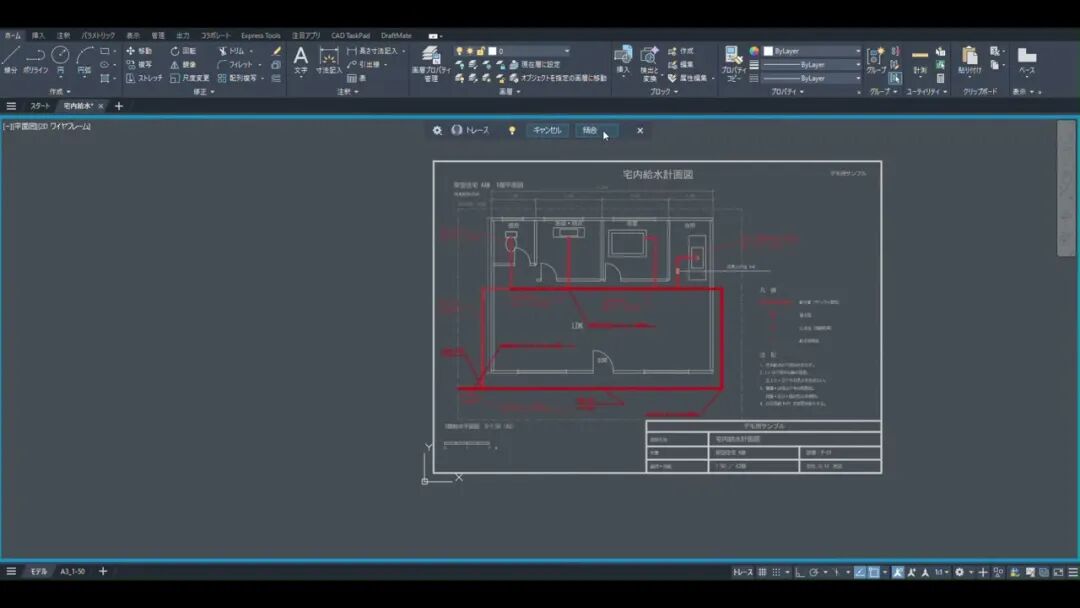Expand the Block (ブロック) panel
The height and width of the screenshot is (608, 1080).
(x=664, y=92)
